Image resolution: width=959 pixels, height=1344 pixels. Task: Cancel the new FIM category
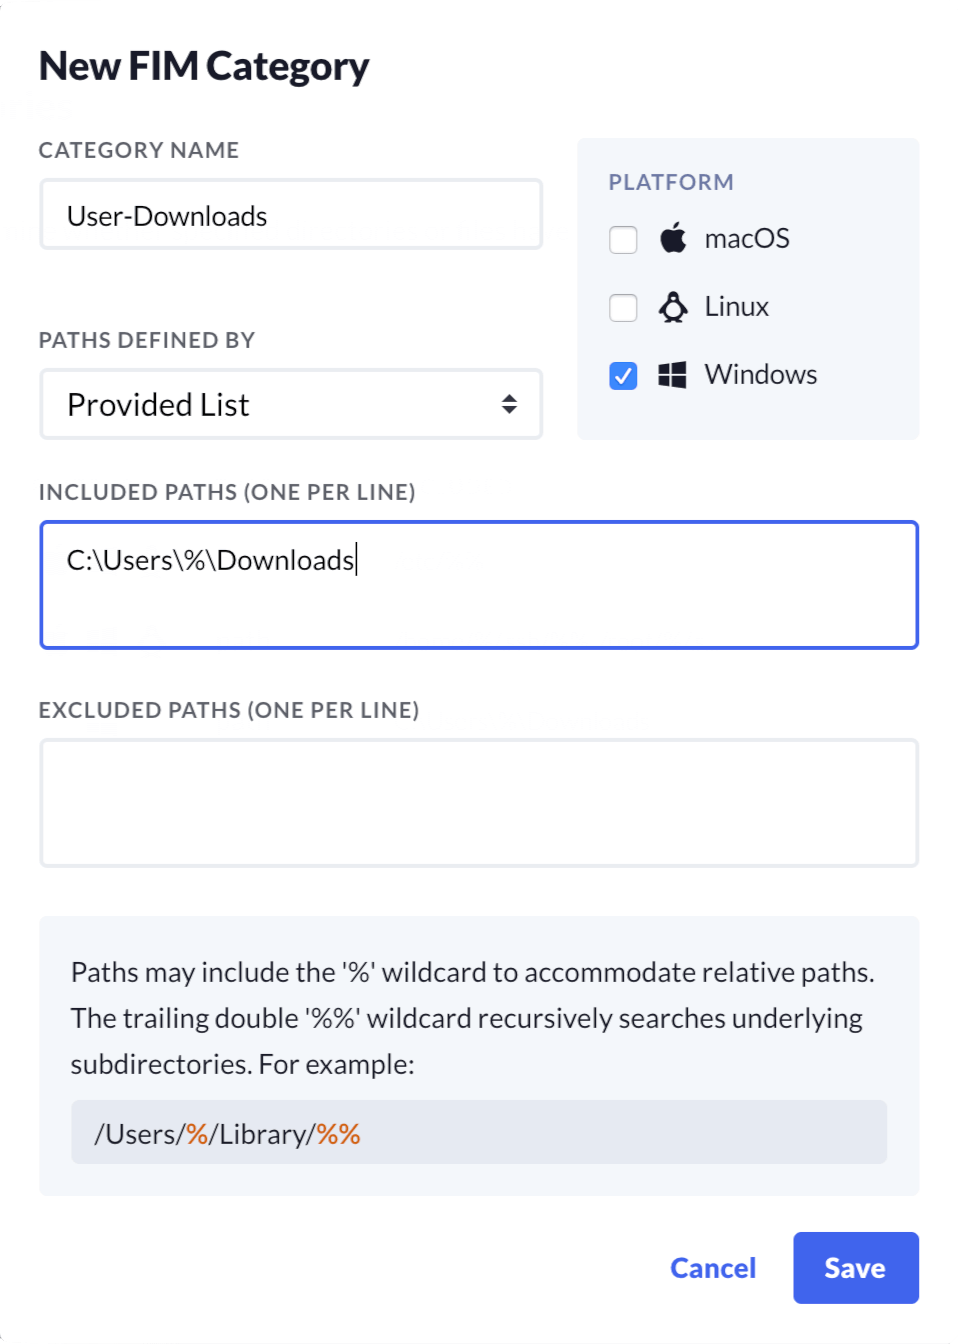point(712,1268)
